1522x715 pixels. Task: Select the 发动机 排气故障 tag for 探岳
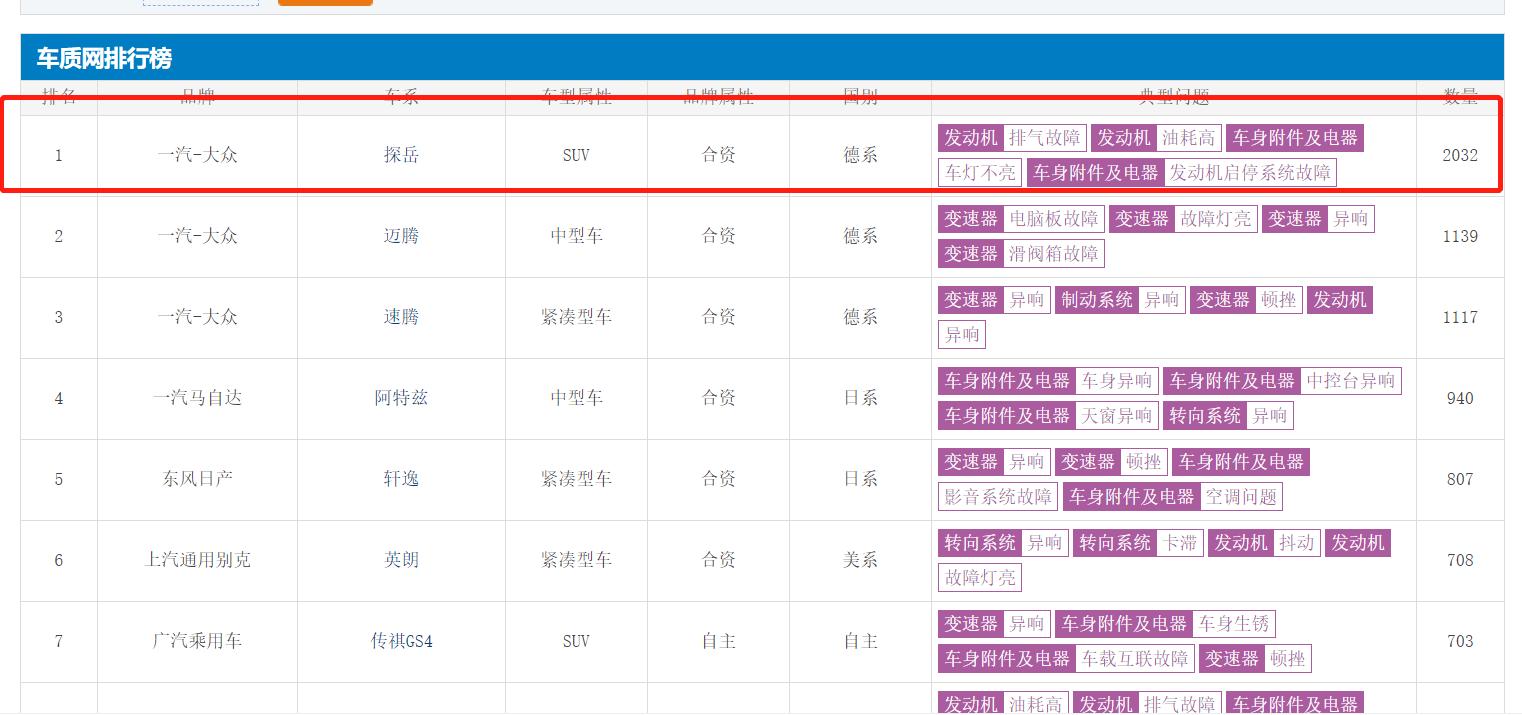pos(1012,138)
